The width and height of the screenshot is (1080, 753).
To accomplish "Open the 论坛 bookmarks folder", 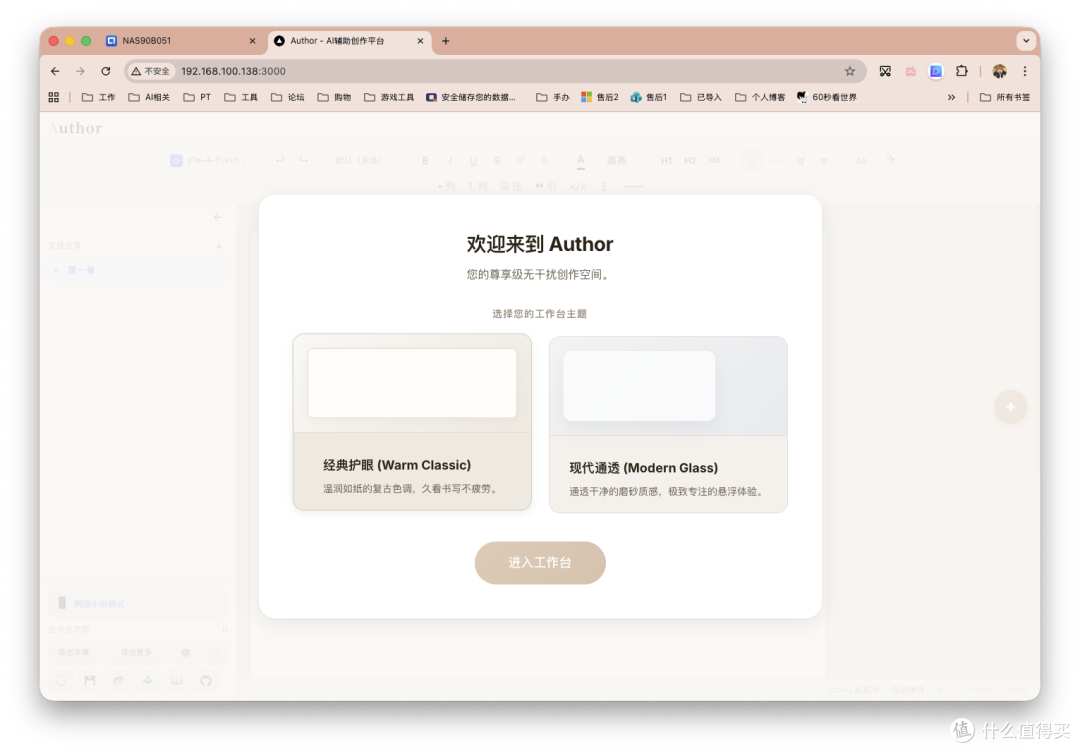I will coord(288,97).
